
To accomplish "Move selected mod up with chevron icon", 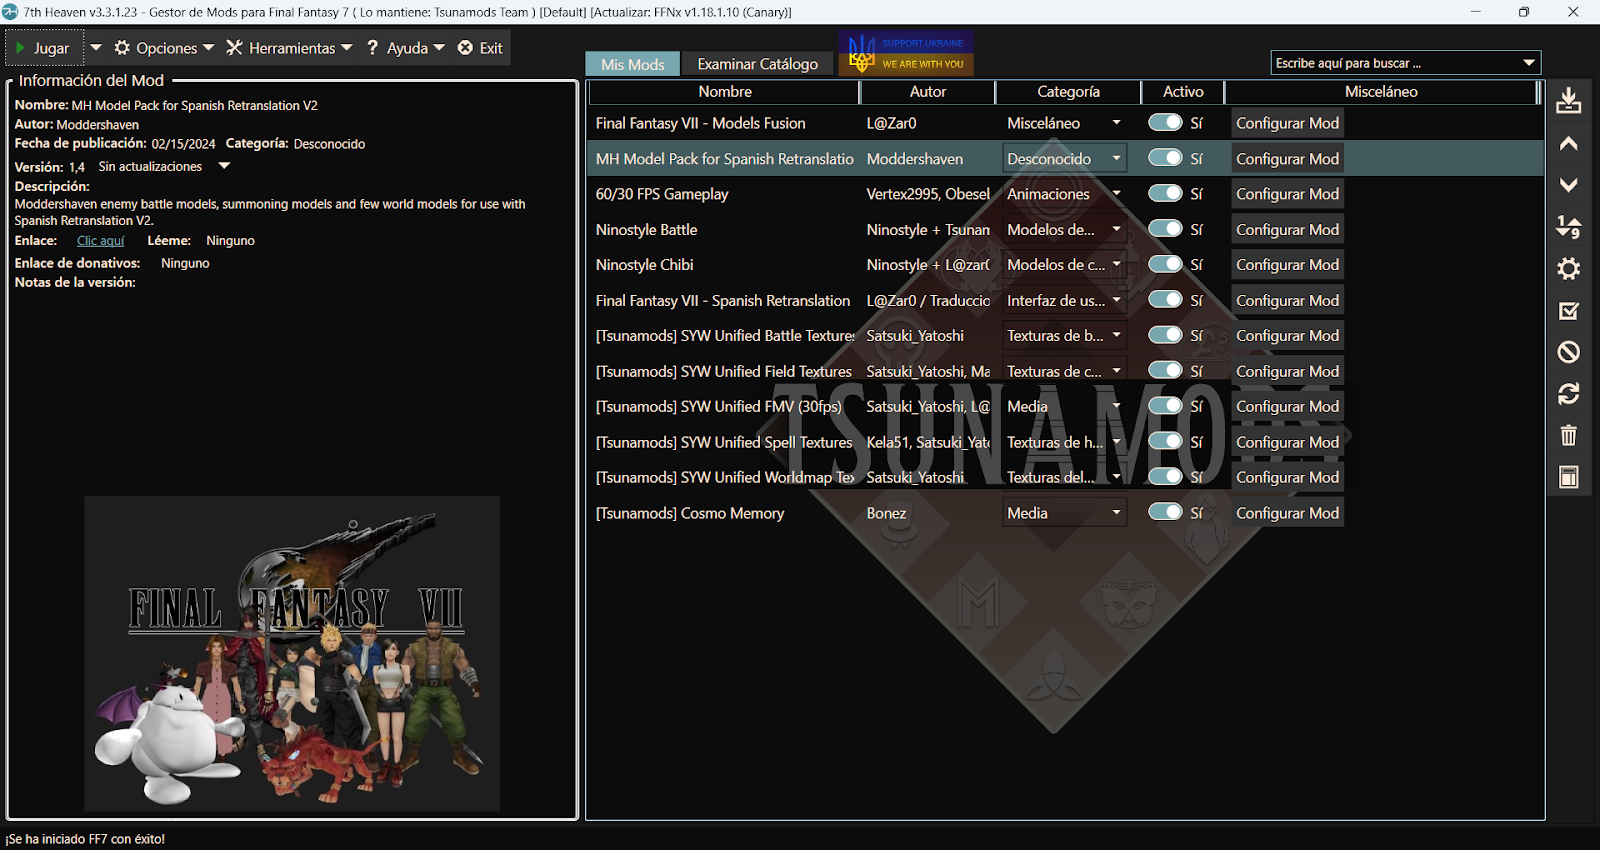I will point(1568,143).
